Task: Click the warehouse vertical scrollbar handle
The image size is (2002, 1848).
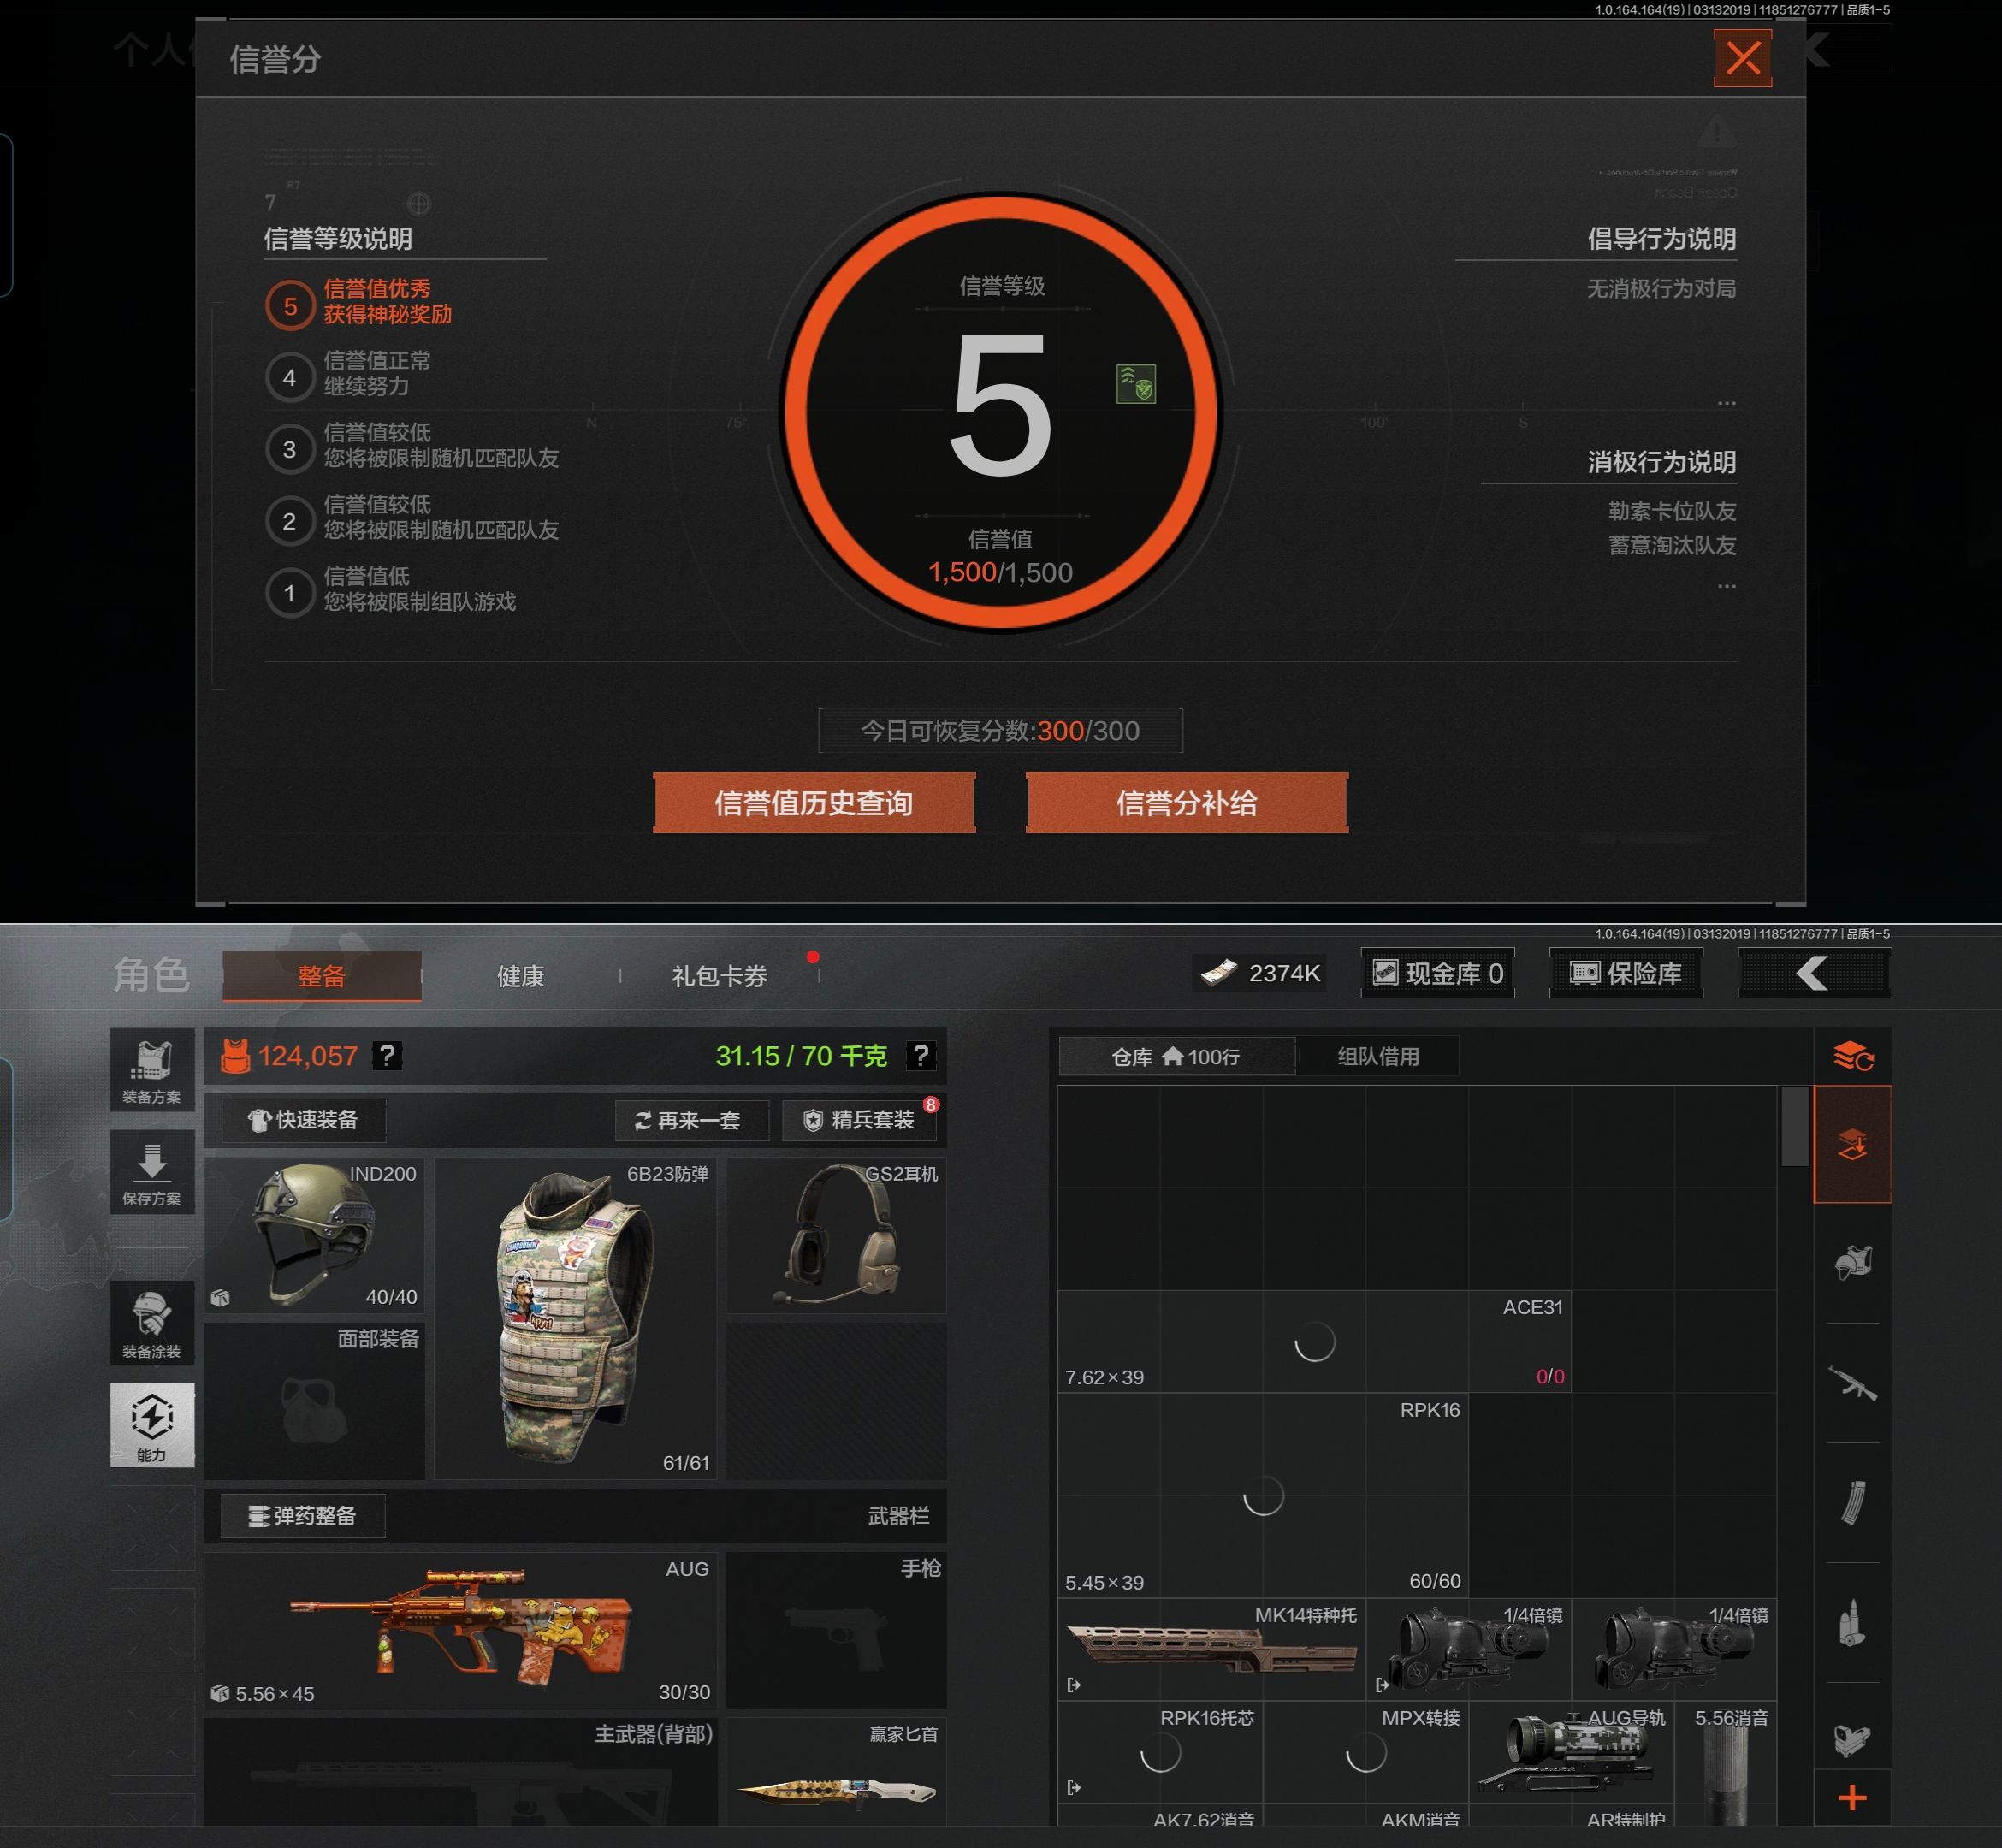Action: (x=1794, y=1126)
